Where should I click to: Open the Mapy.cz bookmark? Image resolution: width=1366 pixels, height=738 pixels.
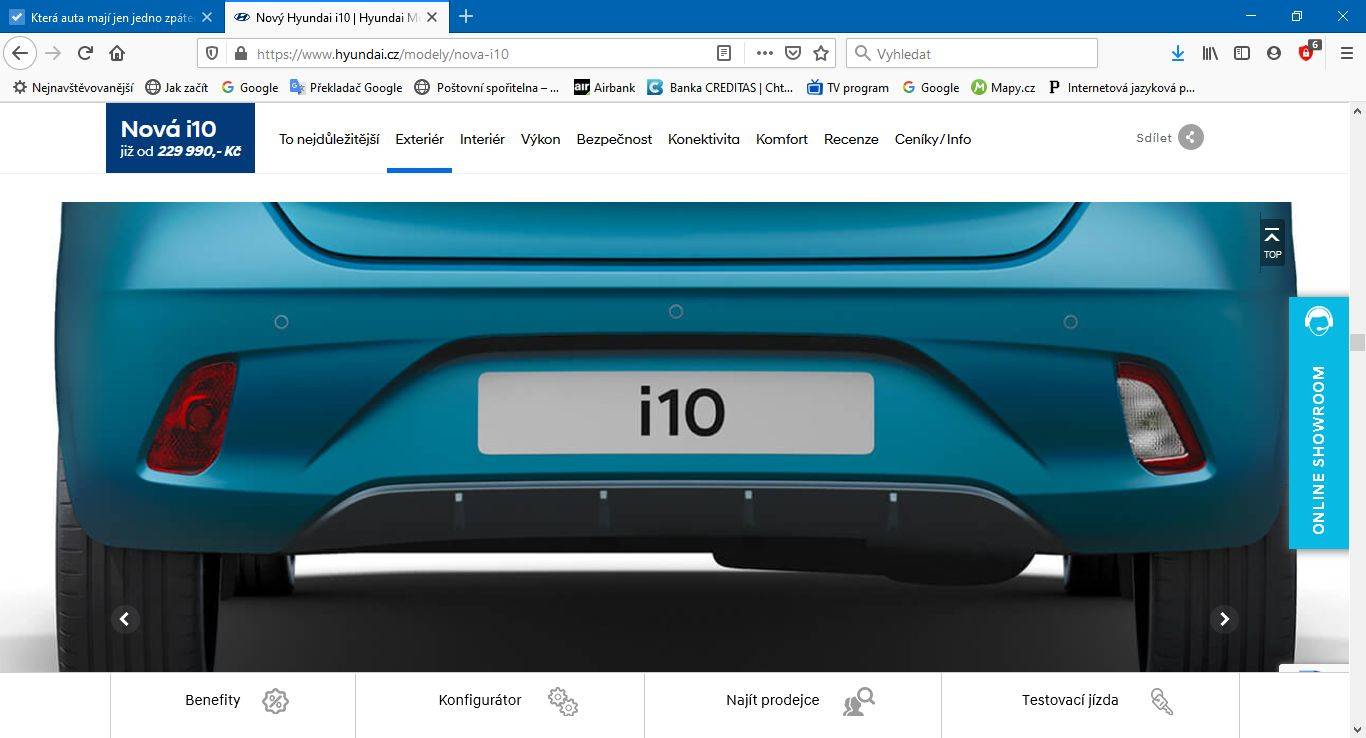coord(1003,87)
